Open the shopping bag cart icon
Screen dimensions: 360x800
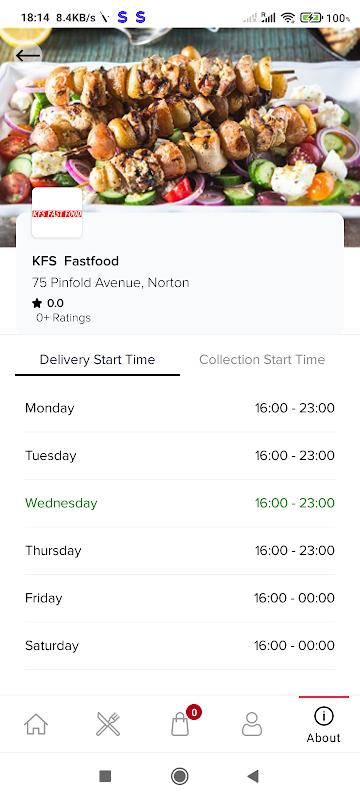(x=180, y=723)
